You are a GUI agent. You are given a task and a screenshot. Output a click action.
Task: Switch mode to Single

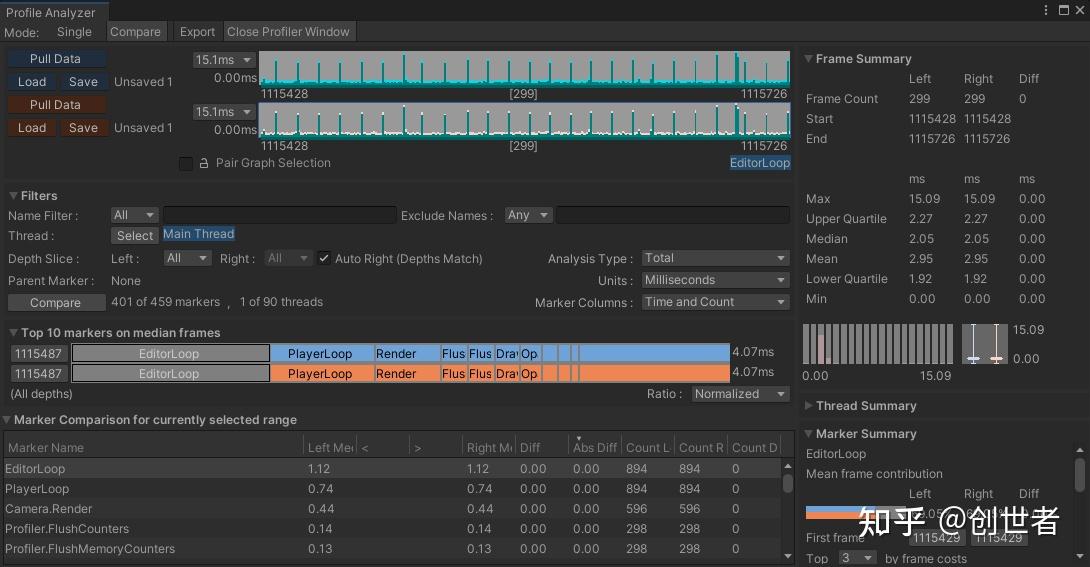tap(74, 32)
